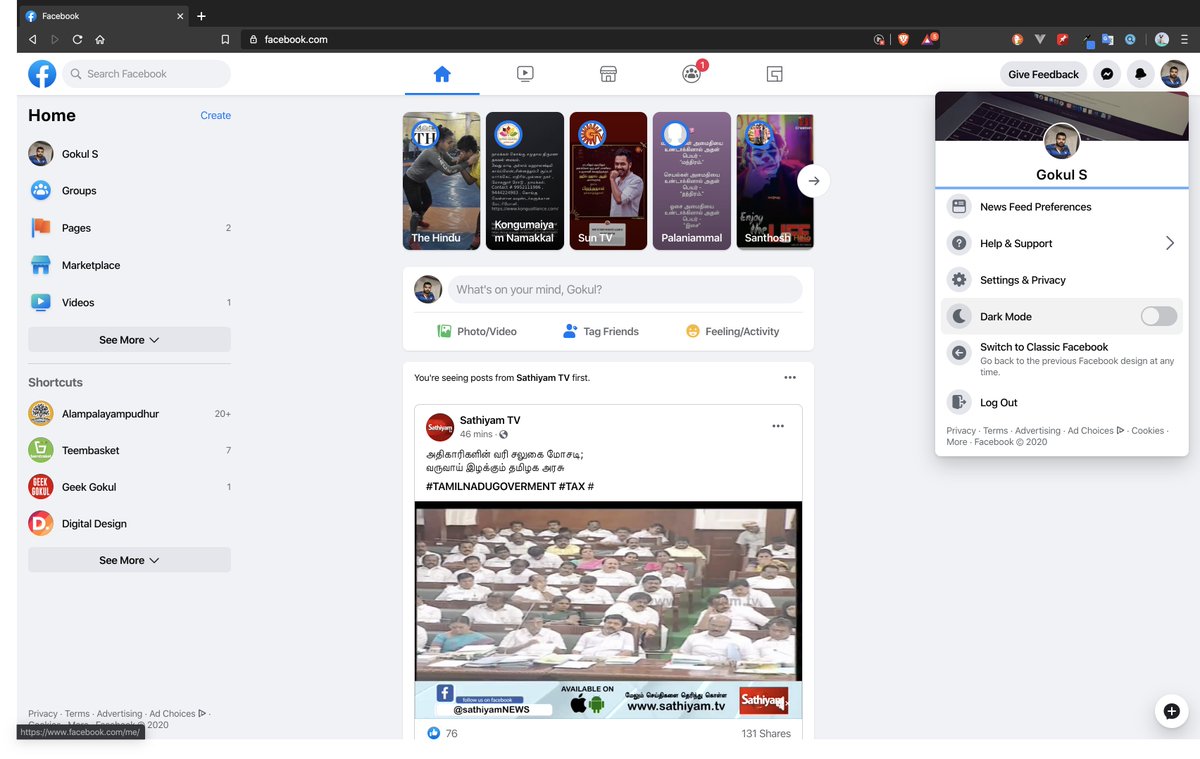Open the Gaming icon in top navigation
Image resolution: width=1200 pixels, height=759 pixels.
(774, 73)
